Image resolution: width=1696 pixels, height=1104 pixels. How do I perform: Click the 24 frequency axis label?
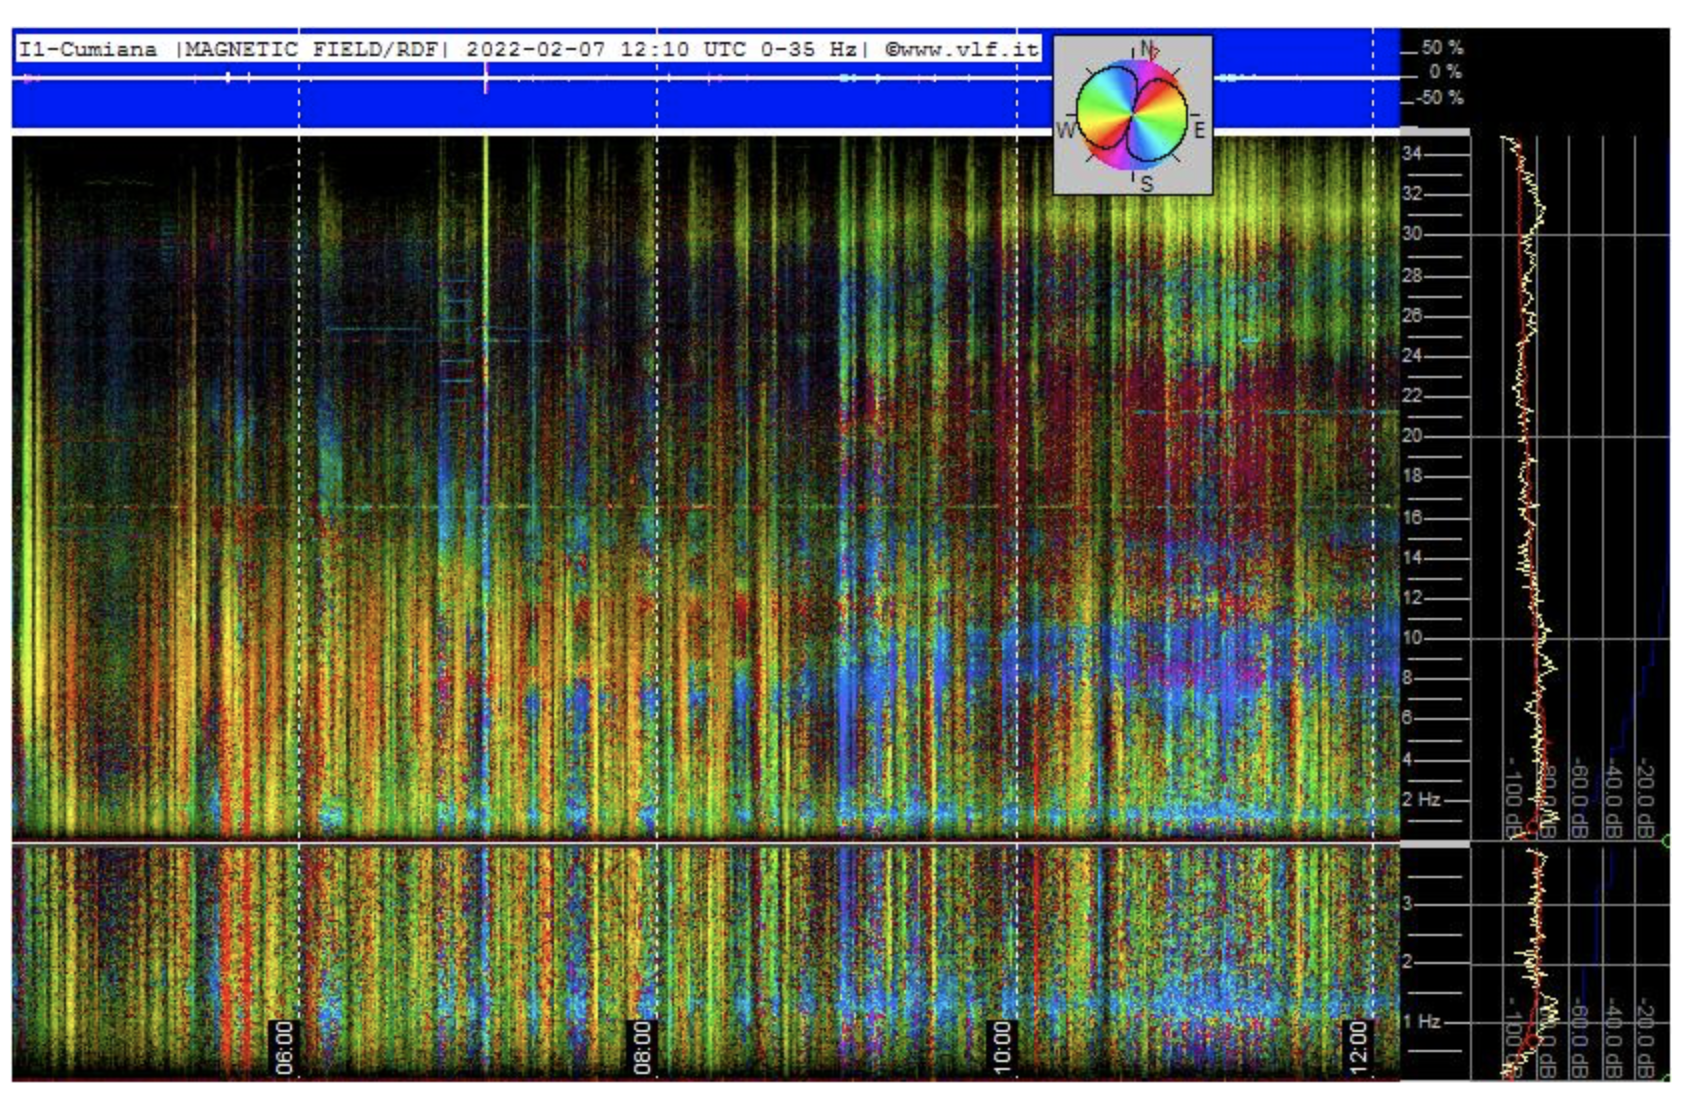coord(1412,355)
